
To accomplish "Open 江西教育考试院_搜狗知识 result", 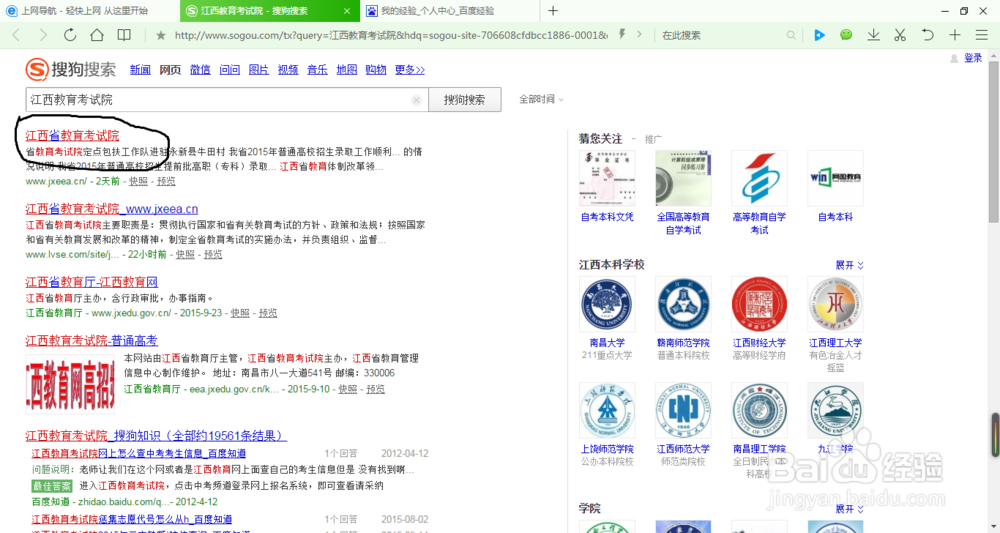I will tap(156, 435).
